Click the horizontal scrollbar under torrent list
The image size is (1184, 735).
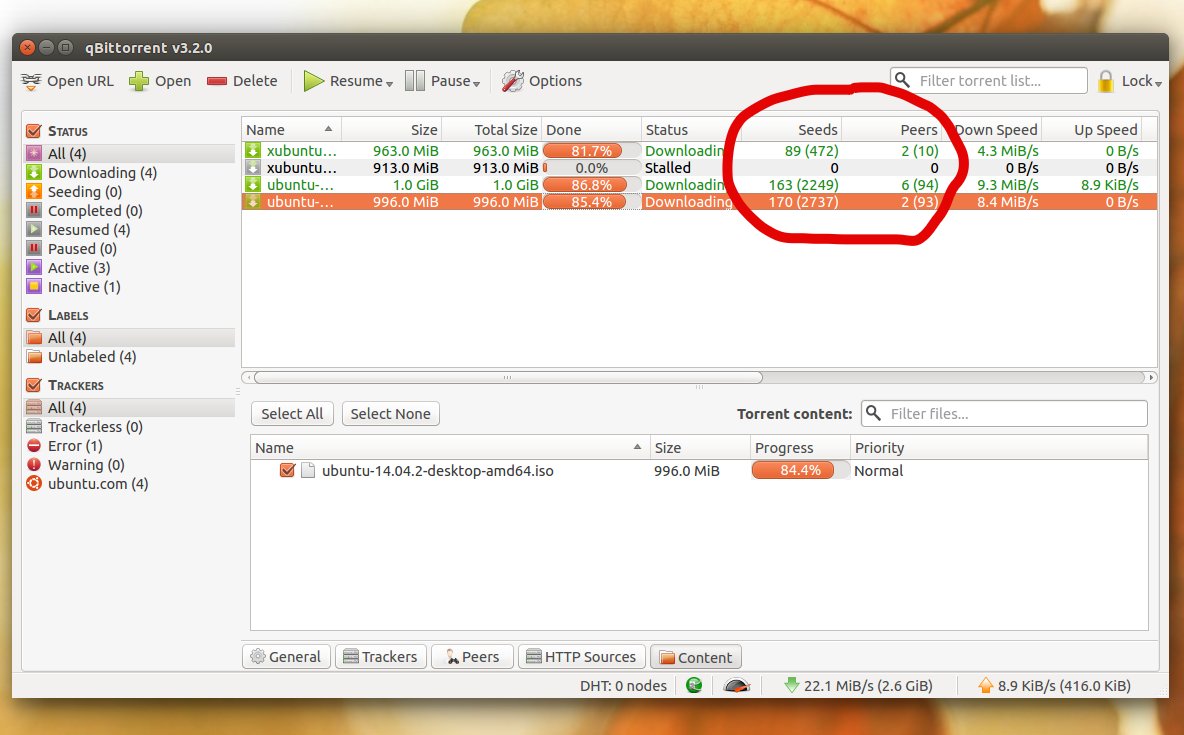tap(507, 378)
